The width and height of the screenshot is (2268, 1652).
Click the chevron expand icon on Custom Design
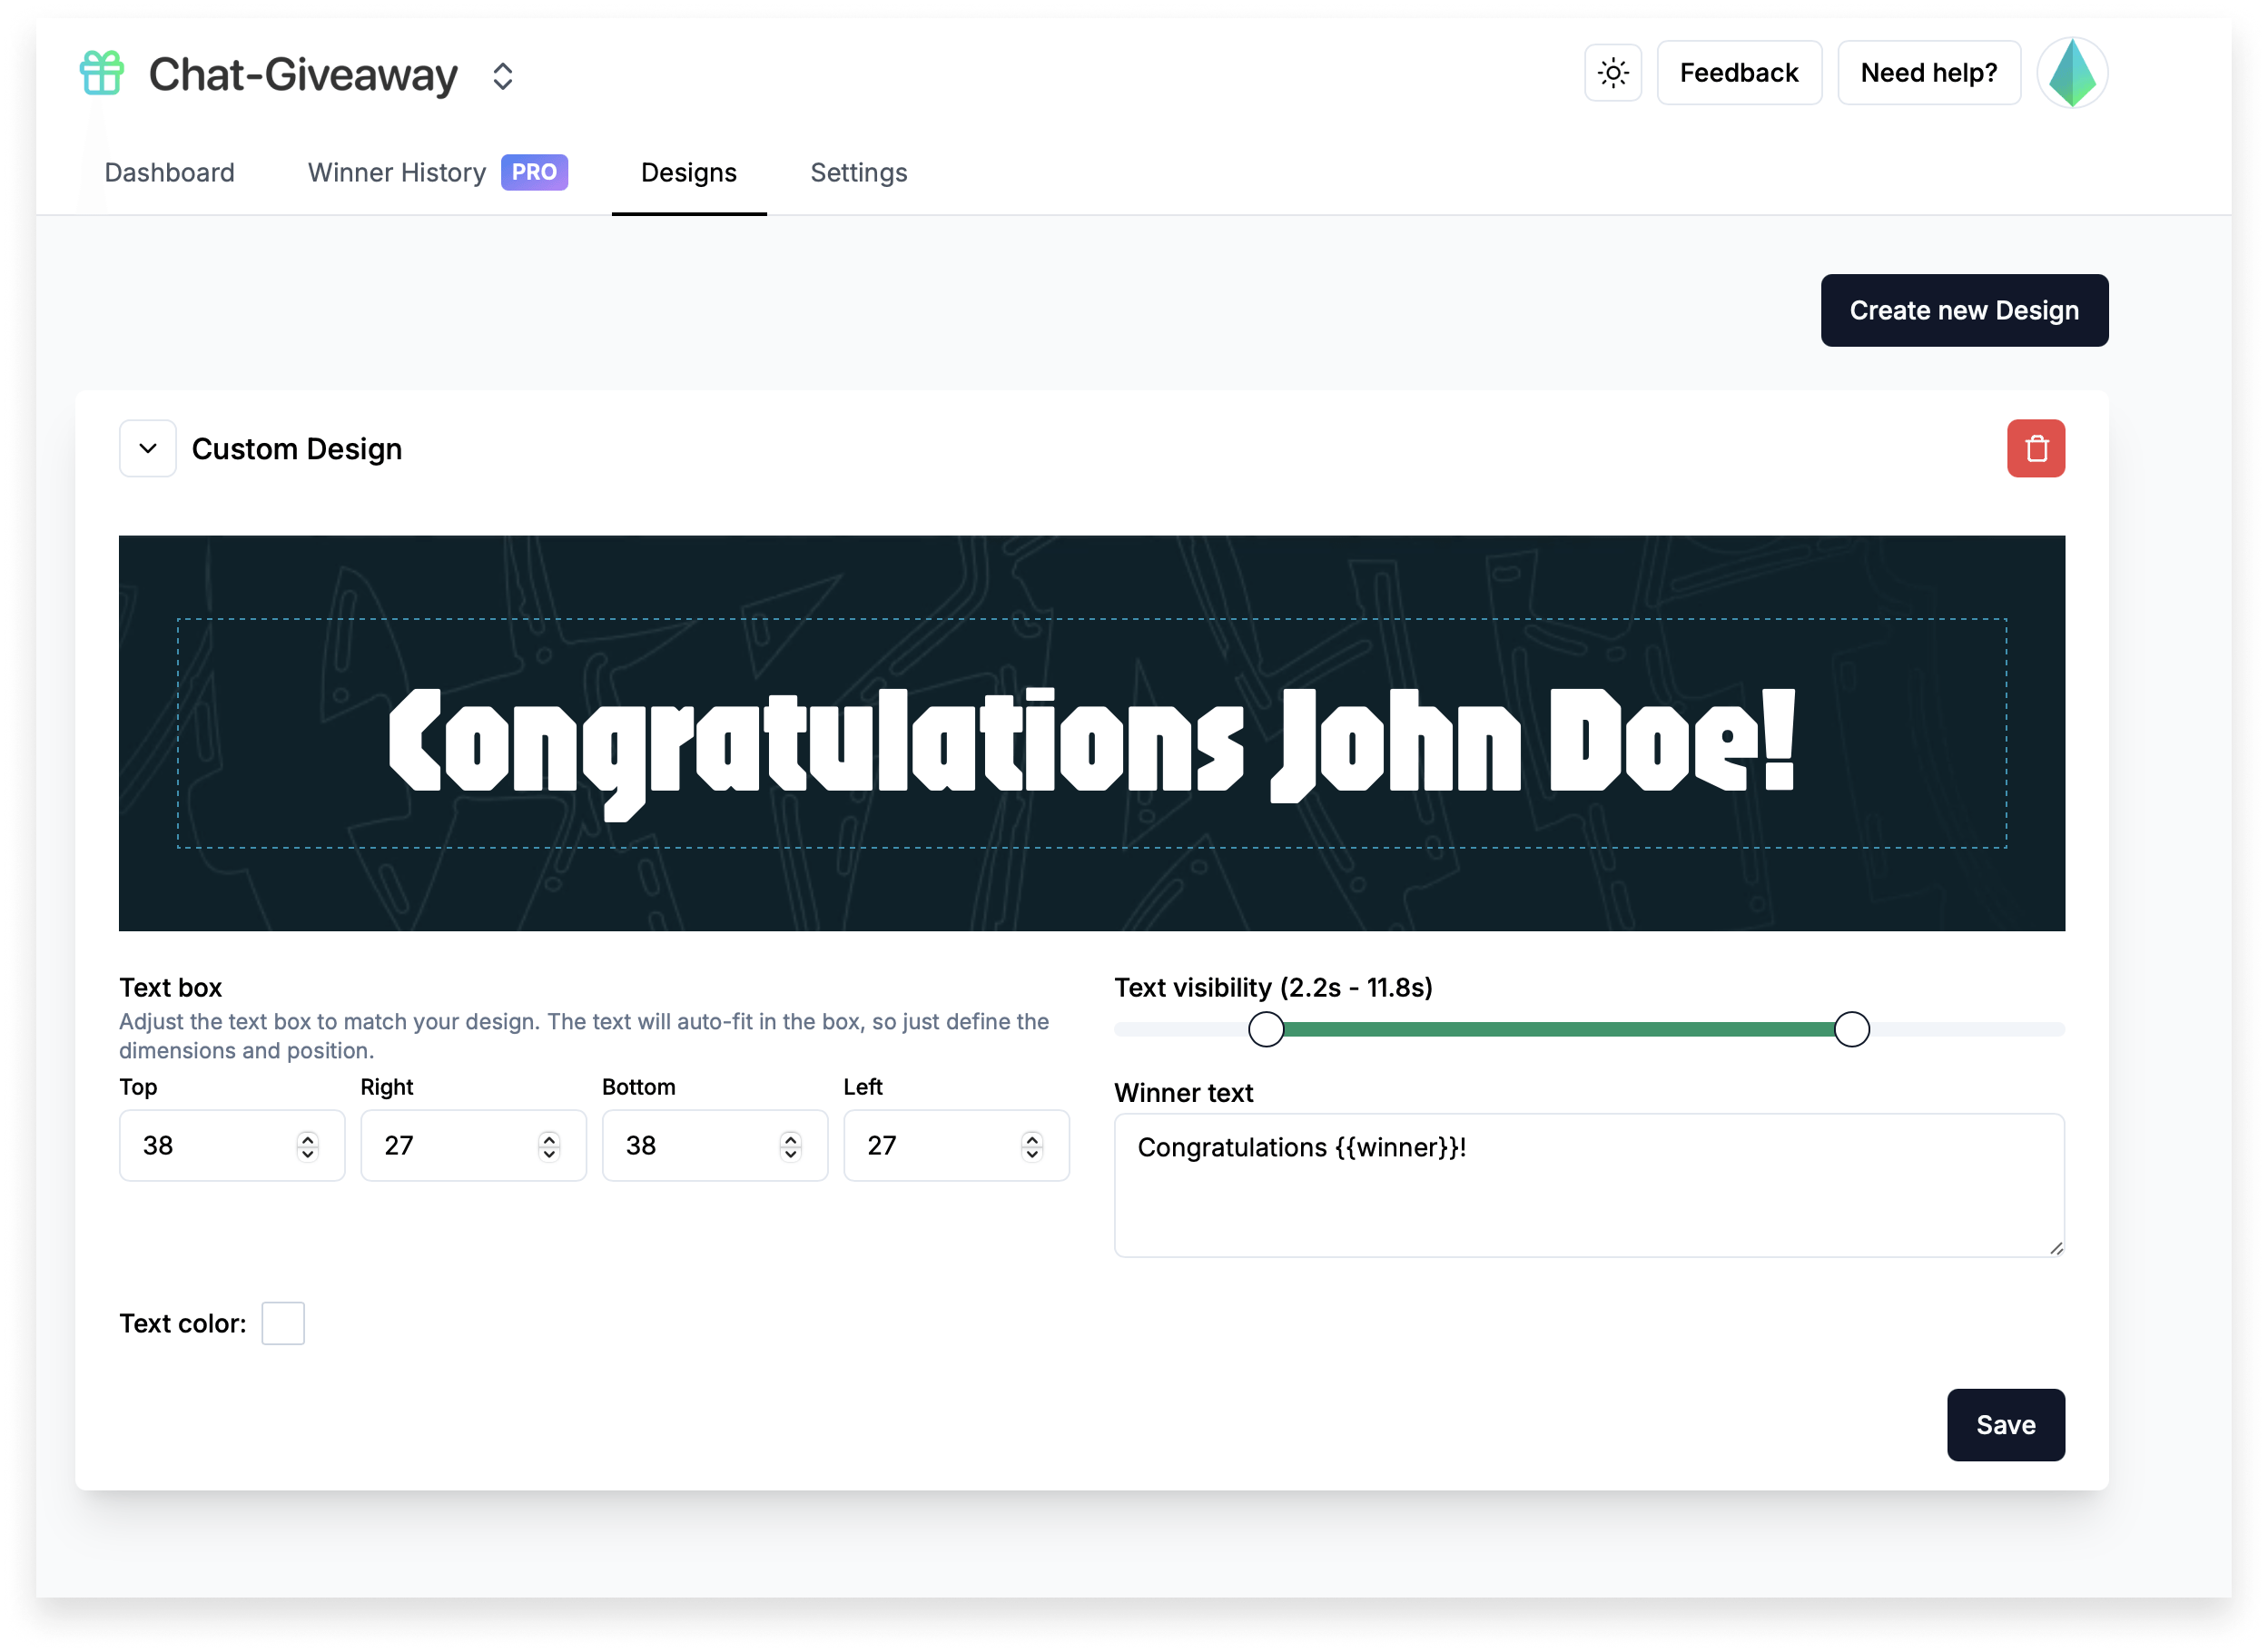point(148,449)
